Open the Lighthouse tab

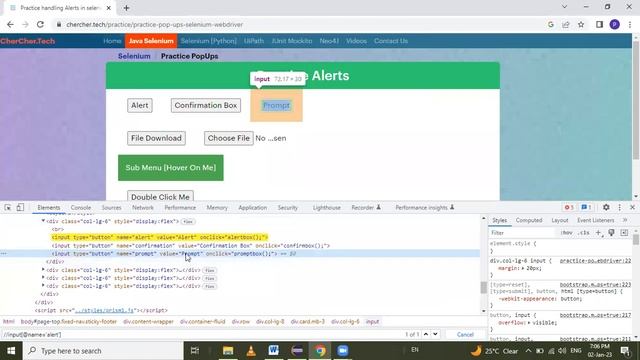327,208
